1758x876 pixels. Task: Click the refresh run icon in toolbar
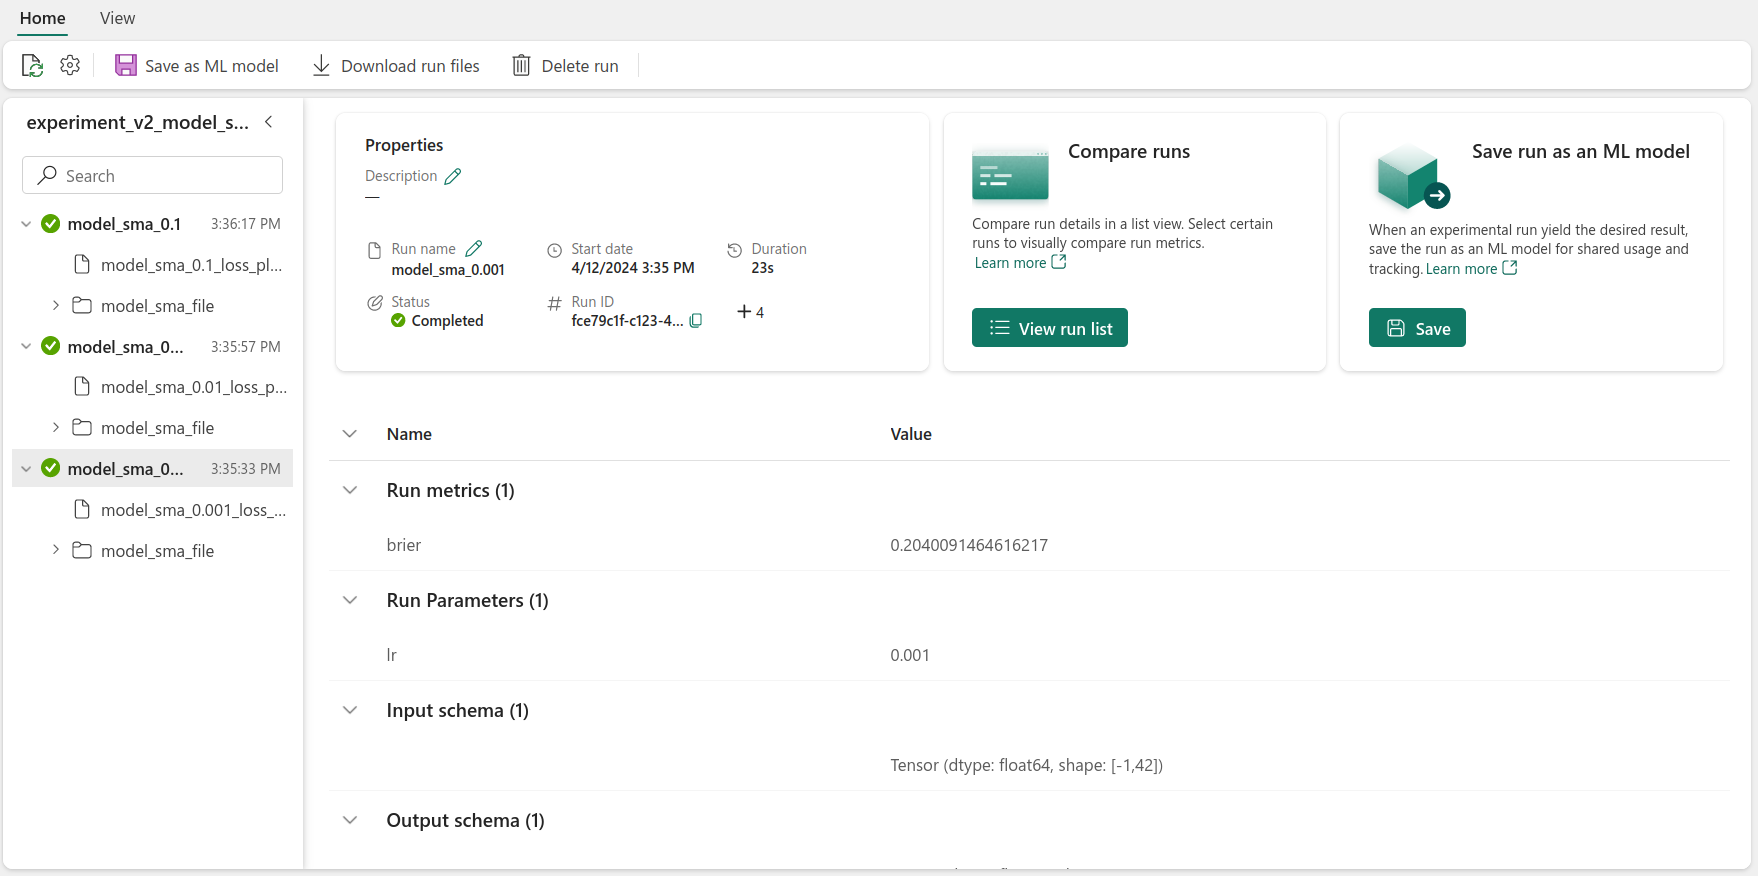pos(32,66)
